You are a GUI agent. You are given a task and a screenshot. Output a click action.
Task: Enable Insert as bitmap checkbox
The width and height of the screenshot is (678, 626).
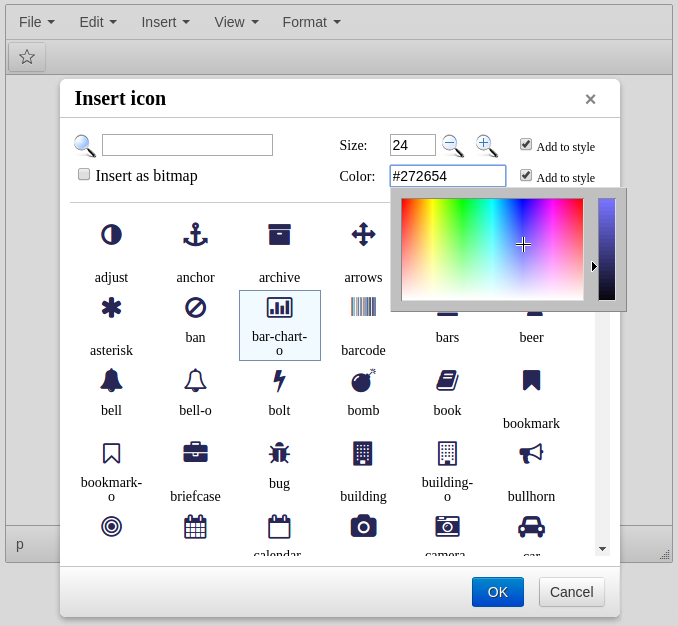(84, 174)
